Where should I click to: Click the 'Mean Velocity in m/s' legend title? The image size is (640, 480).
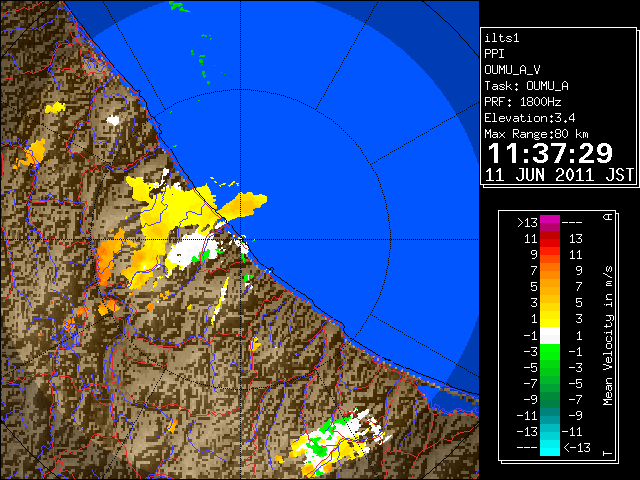[x=608, y=336]
